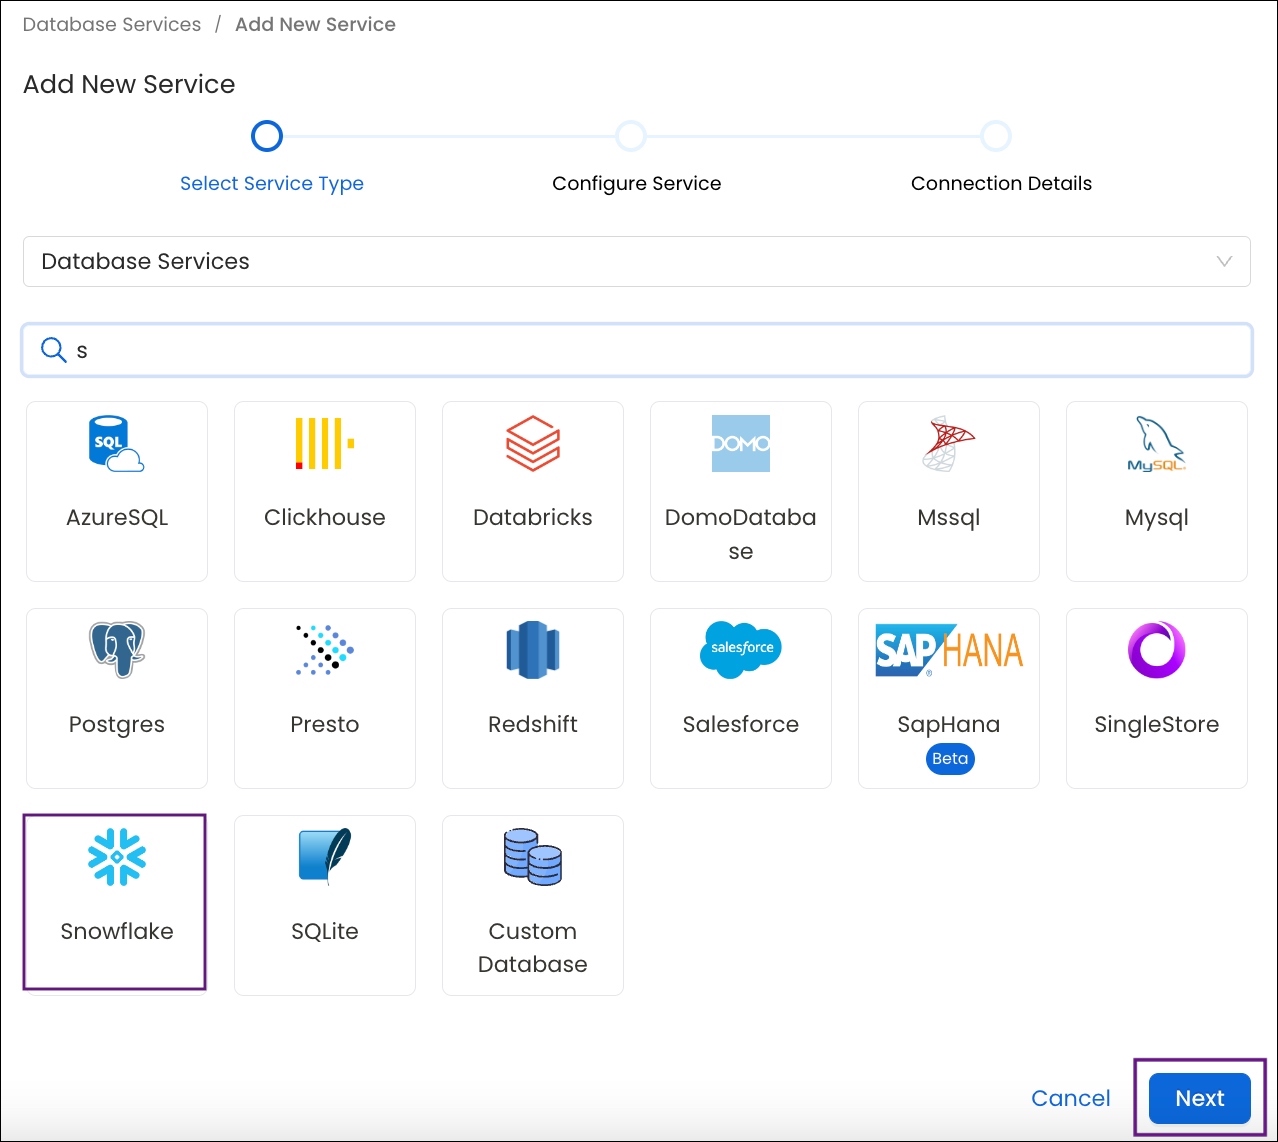Select the Presto service icon

(x=324, y=650)
